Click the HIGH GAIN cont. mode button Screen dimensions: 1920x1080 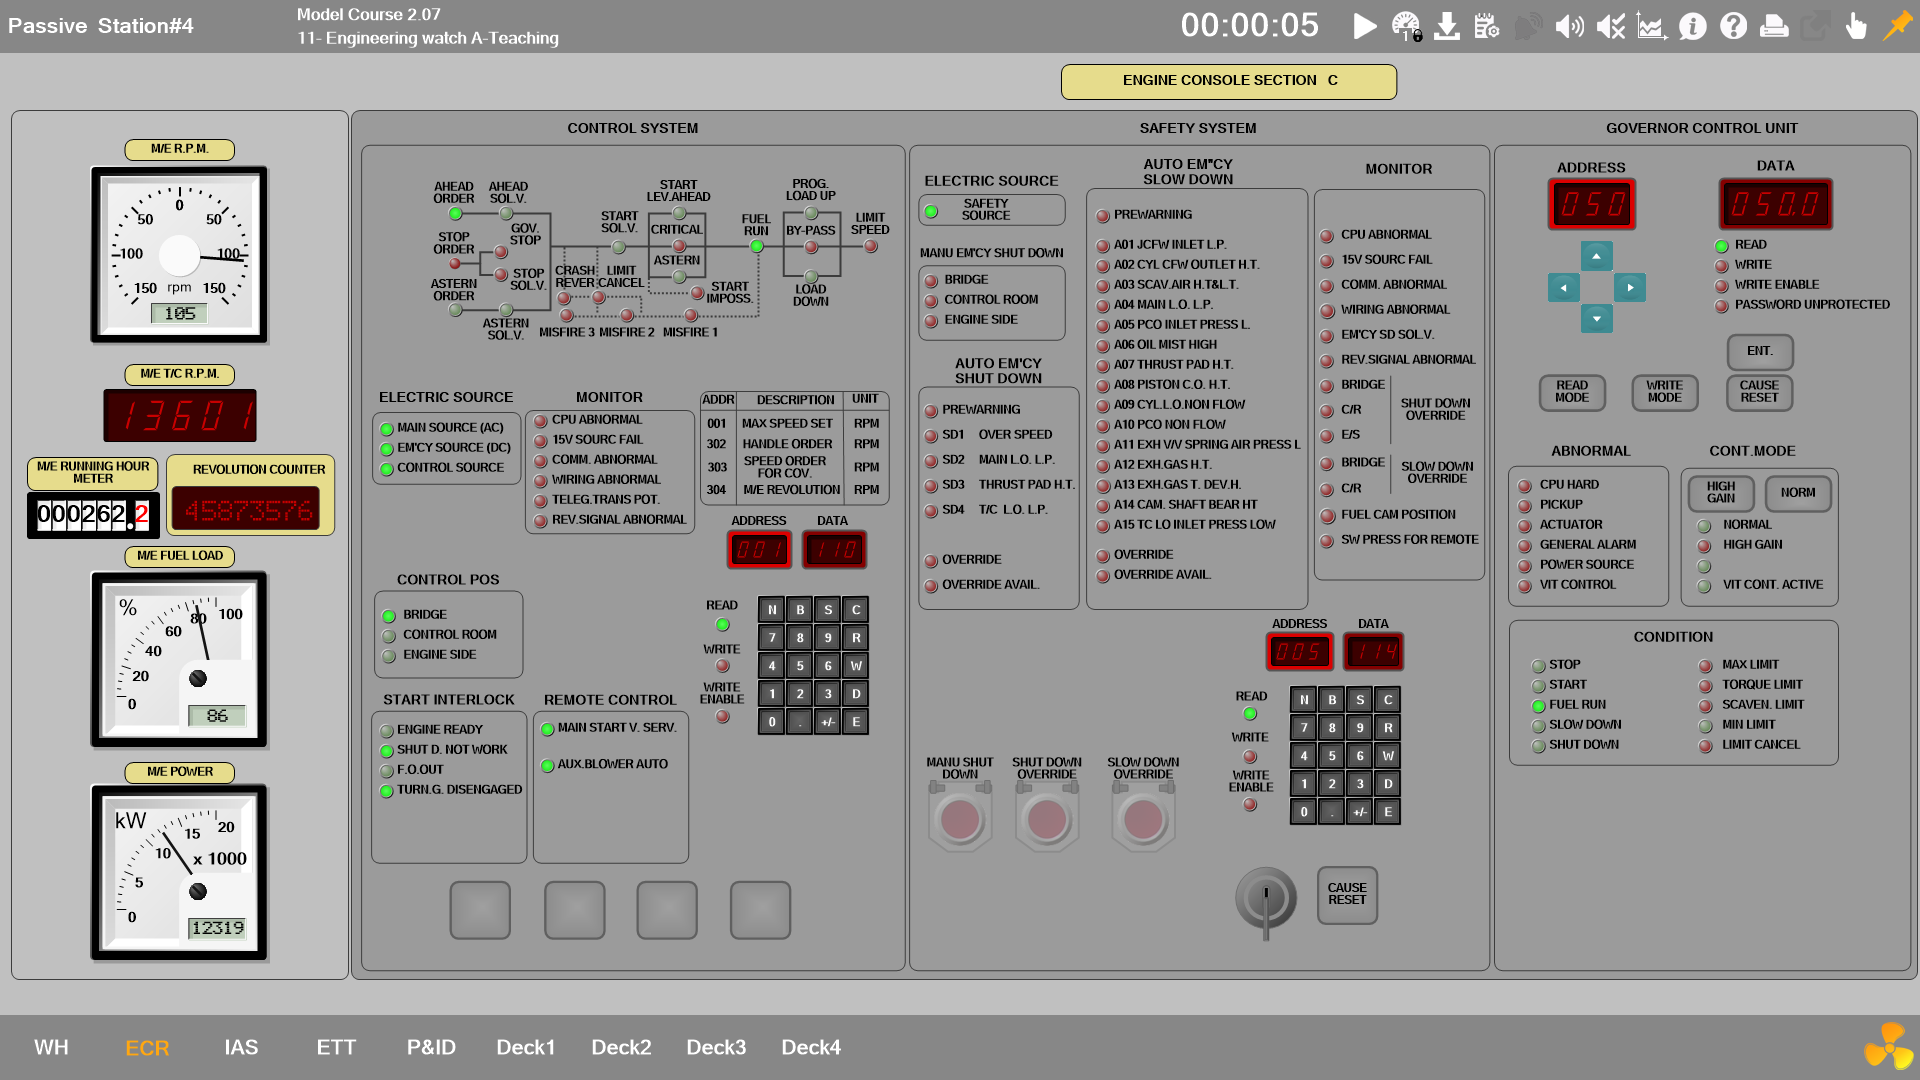pos(1720,492)
